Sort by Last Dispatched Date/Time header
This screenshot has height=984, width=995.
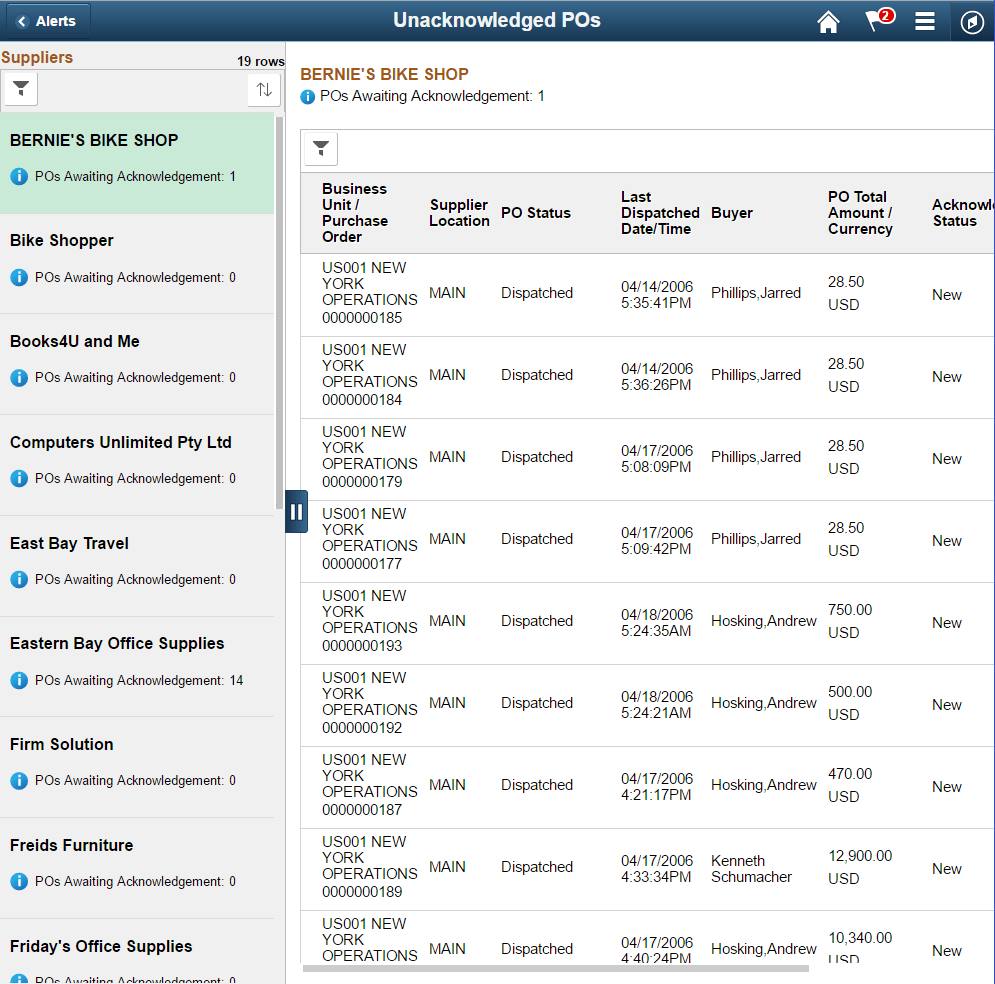point(660,213)
